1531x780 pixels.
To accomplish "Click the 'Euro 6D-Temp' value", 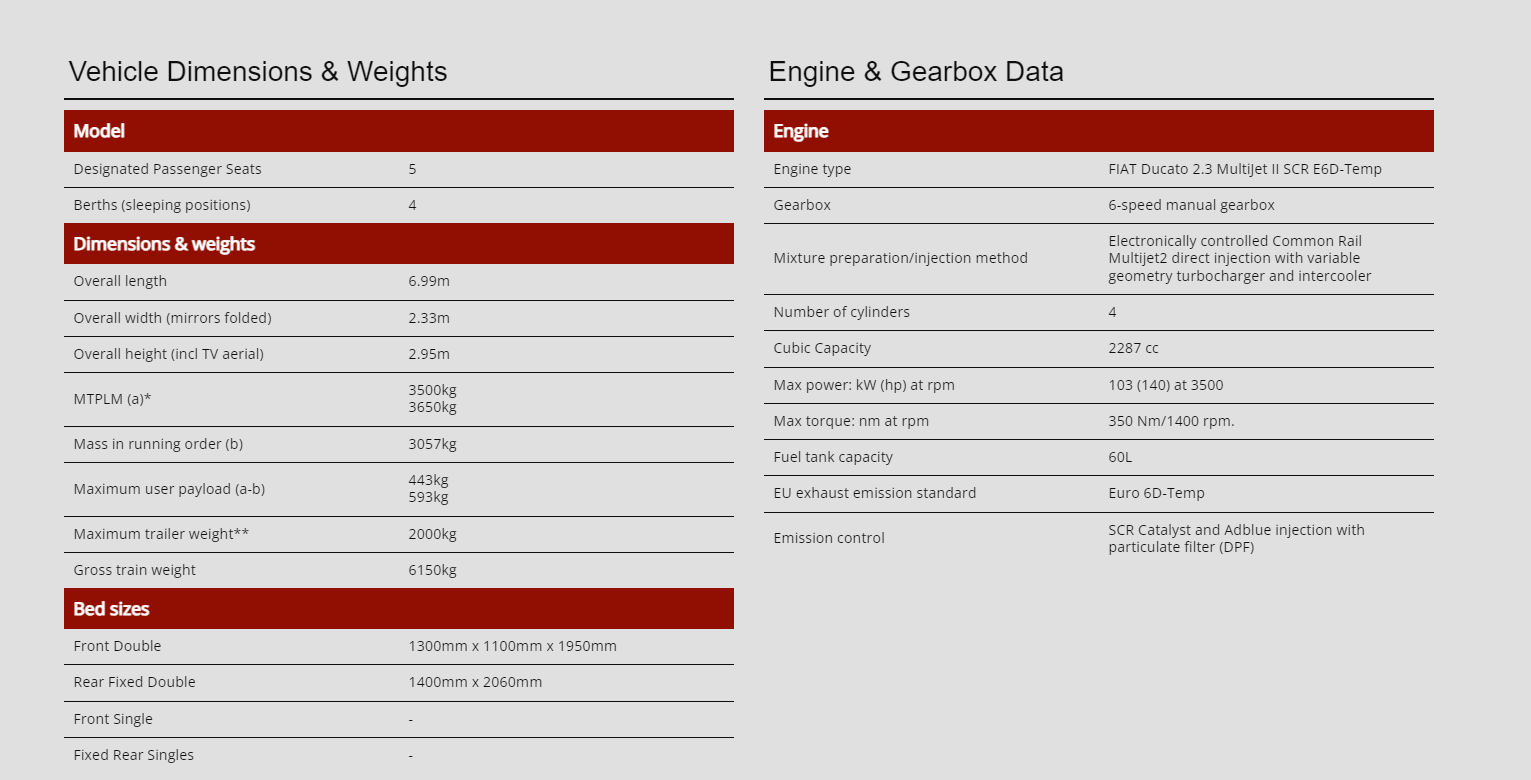I will click(1156, 493).
